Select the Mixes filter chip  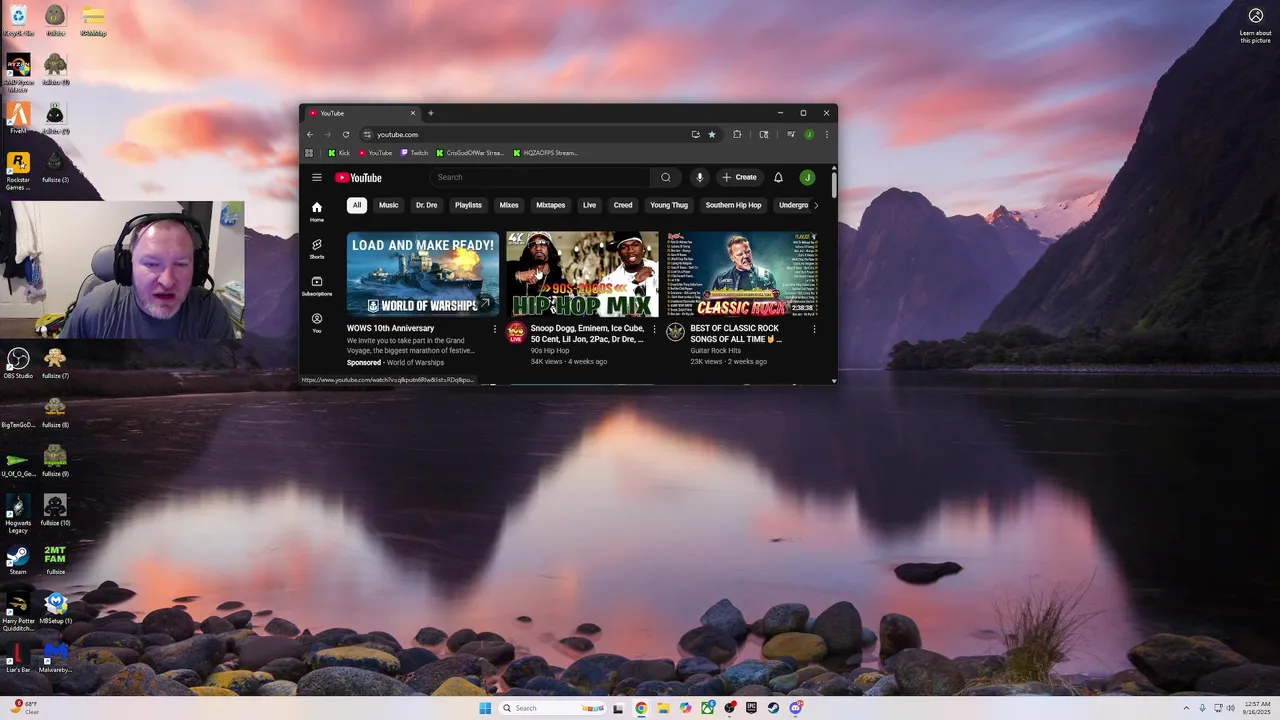509,205
